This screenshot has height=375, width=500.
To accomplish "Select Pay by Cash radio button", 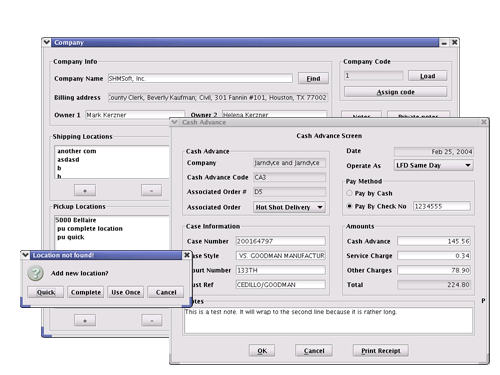I will point(349,193).
